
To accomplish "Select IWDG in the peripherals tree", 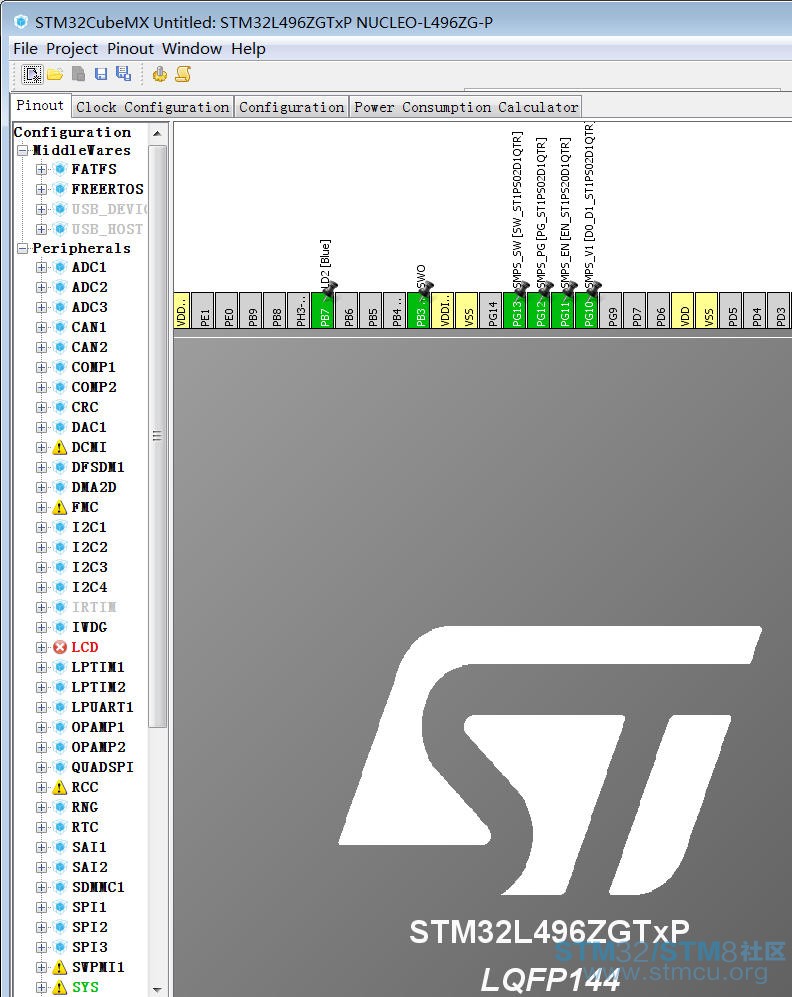I will 90,628.
